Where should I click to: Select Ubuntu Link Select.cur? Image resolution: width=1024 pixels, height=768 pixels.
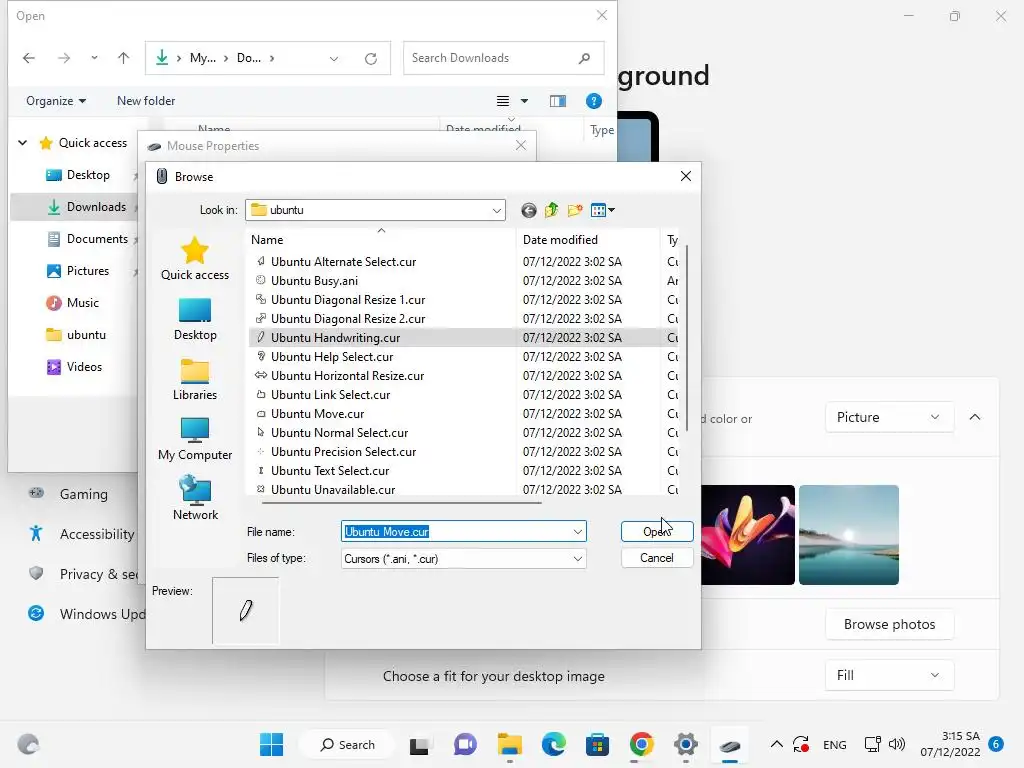330,394
